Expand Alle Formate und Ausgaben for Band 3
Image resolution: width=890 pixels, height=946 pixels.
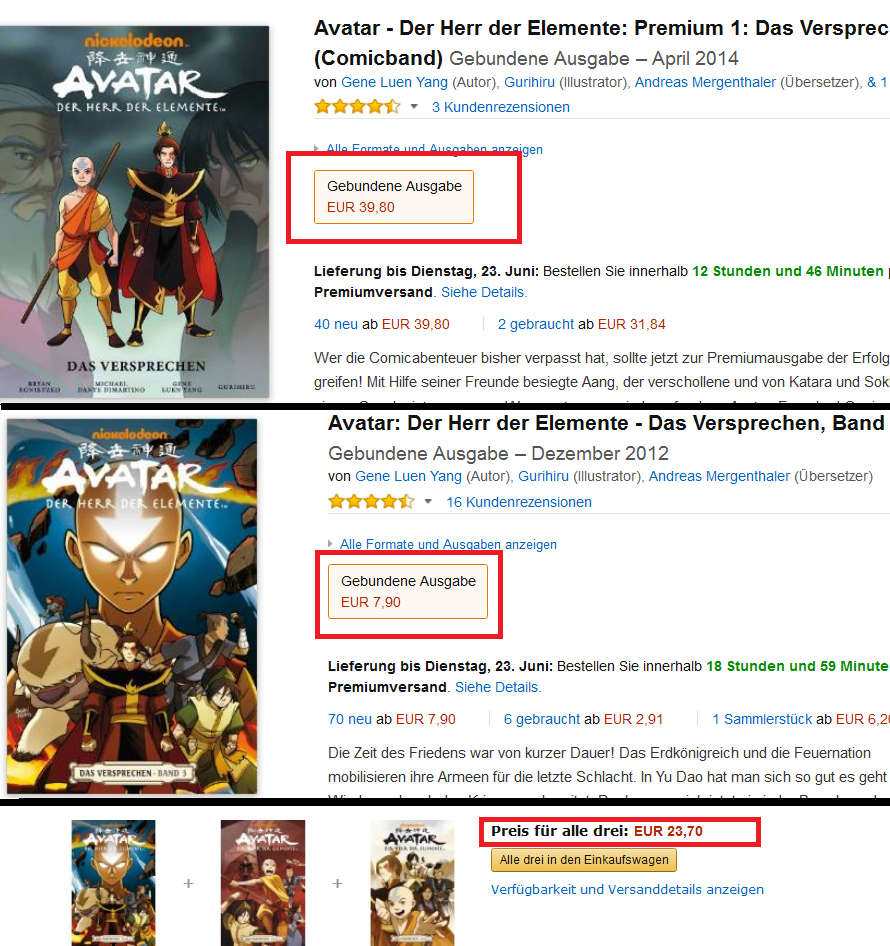(448, 544)
